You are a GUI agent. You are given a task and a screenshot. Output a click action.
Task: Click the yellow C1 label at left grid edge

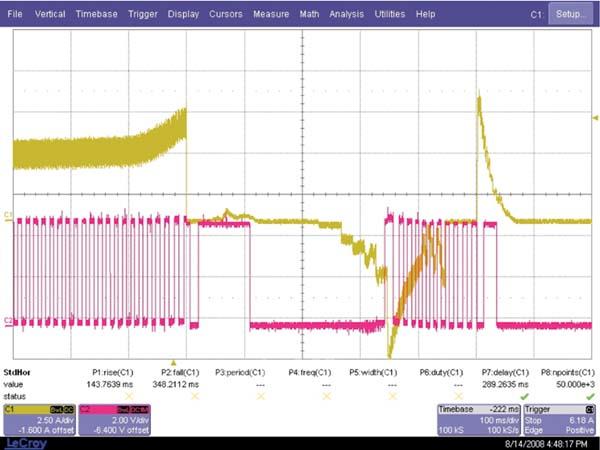[8, 215]
